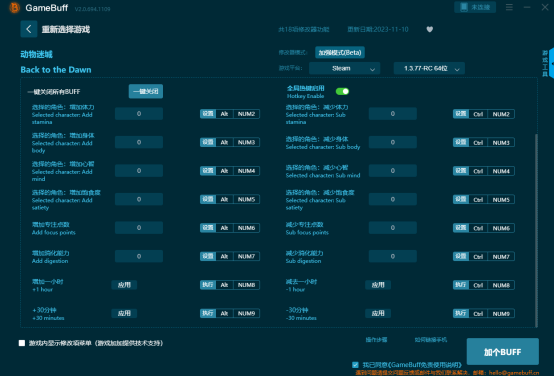Image resolution: width=554 pixels, height=376 pixels.
Task: Open the 1.3.77-RC 64-bit version dropdown
Action: pos(429,69)
